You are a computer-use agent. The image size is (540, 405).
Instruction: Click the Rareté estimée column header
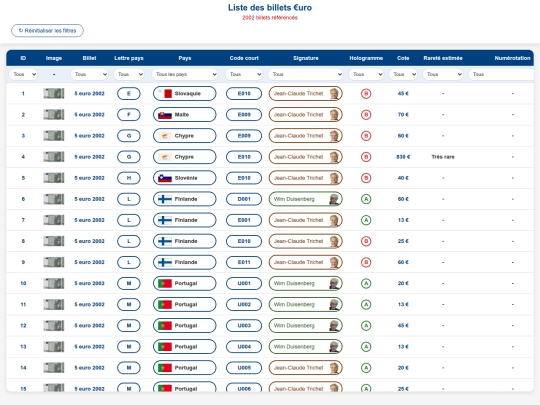(x=443, y=58)
